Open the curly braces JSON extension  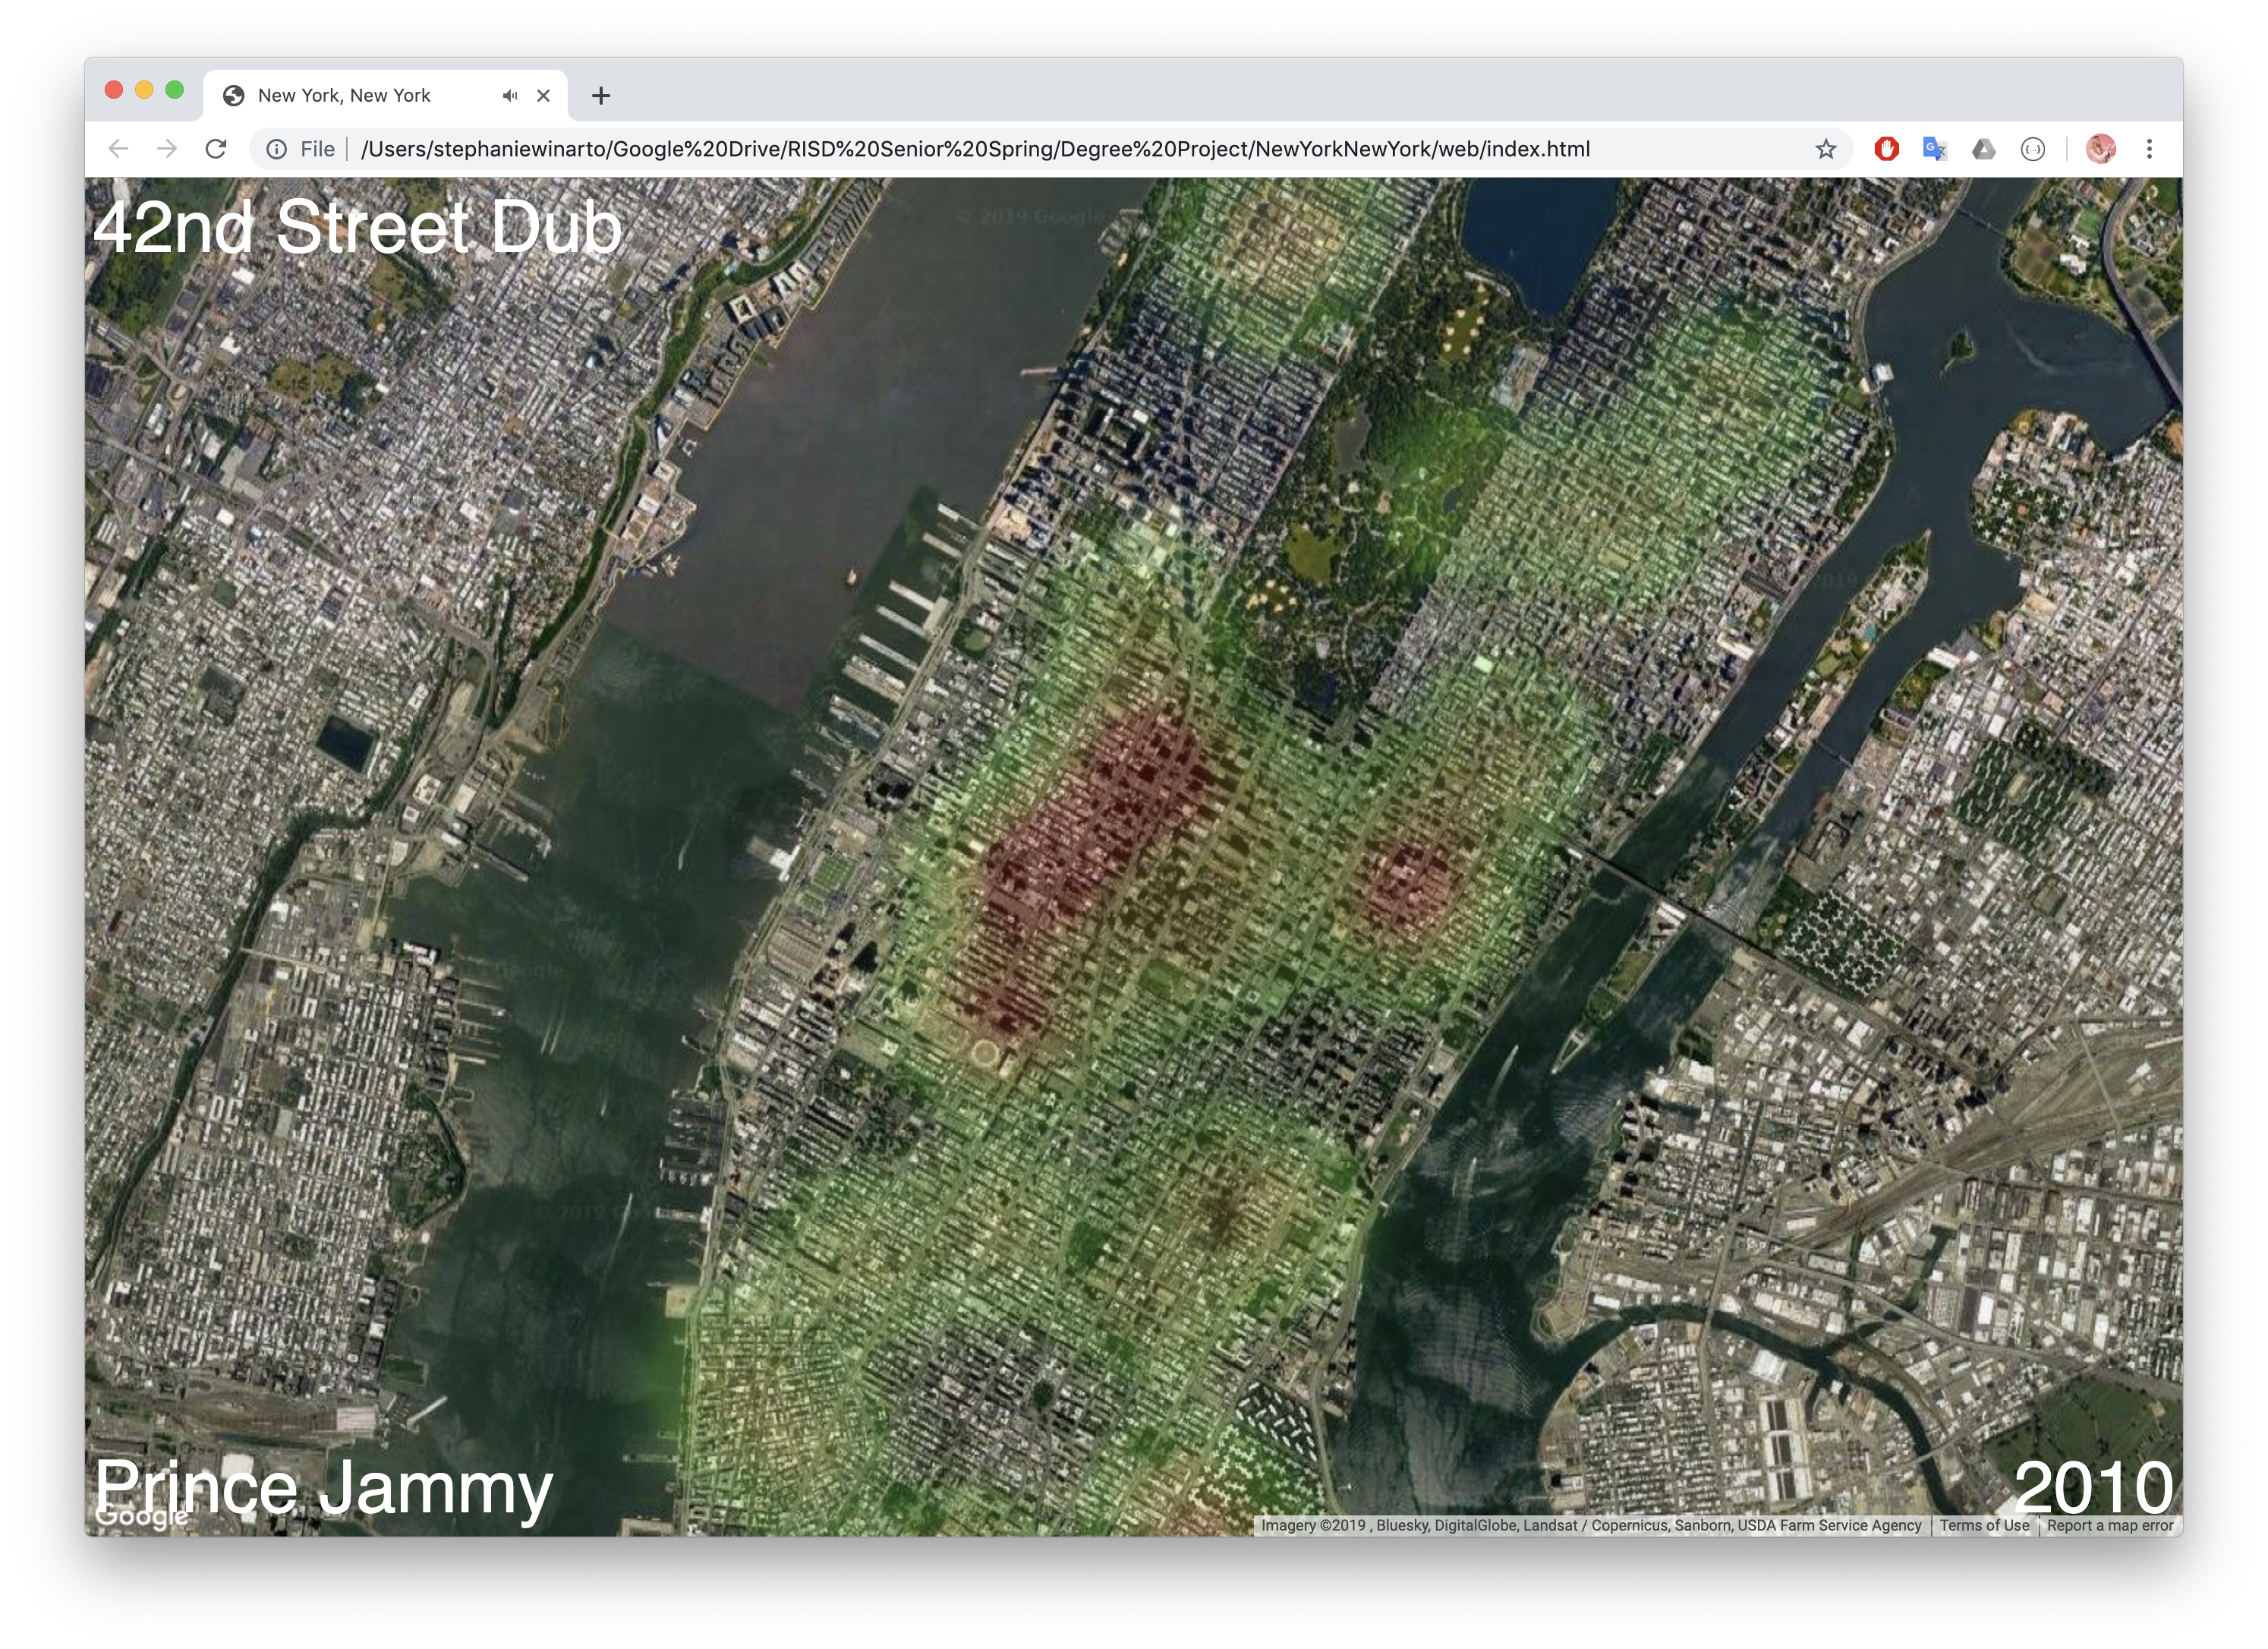pos(2032,149)
